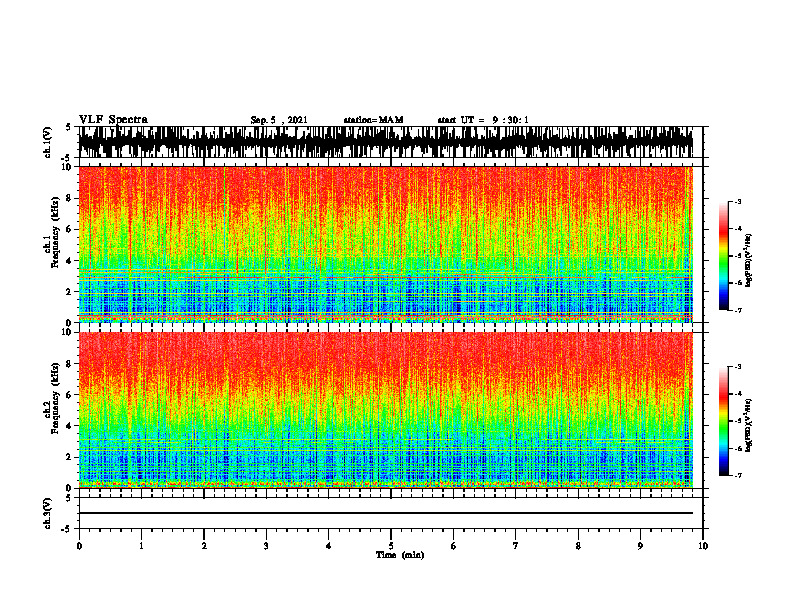Click the '-3' label on ch.1 colorbar
The width and height of the screenshot is (792, 612).
(738, 202)
